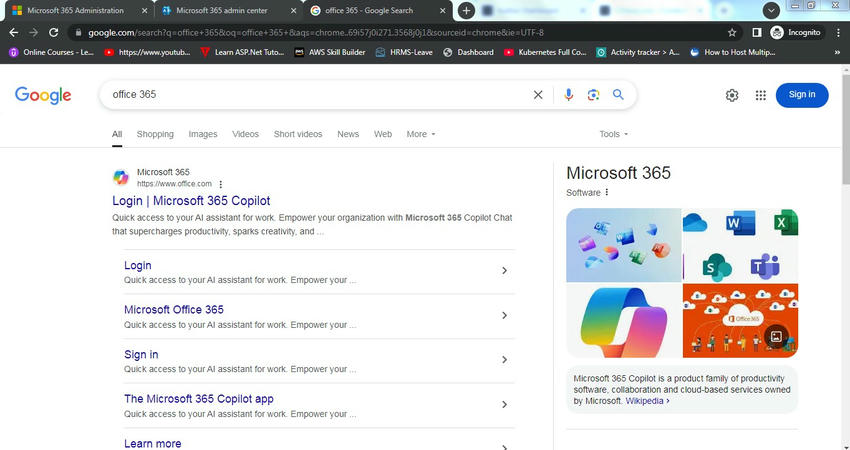Open a new browser tab
Screen dimensions: 850x450
tap(466, 10)
